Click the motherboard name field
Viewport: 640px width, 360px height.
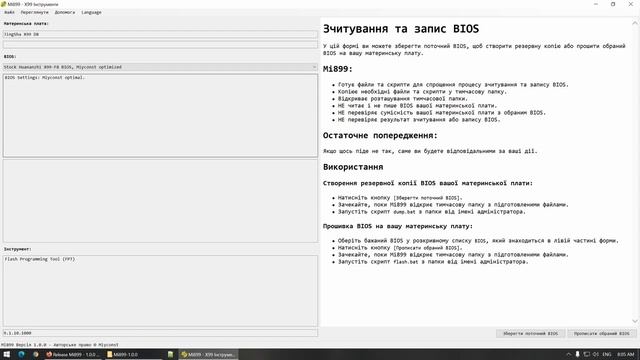coord(160,34)
